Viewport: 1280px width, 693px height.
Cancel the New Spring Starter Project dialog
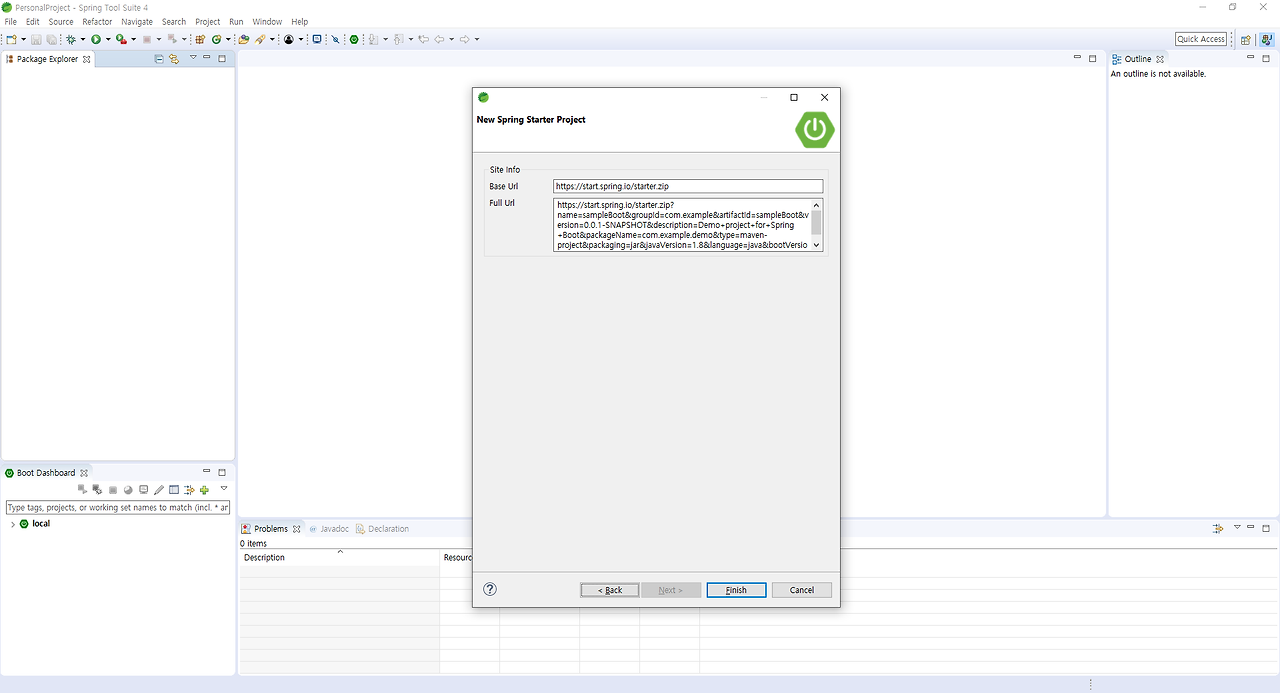click(x=802, y=590)
